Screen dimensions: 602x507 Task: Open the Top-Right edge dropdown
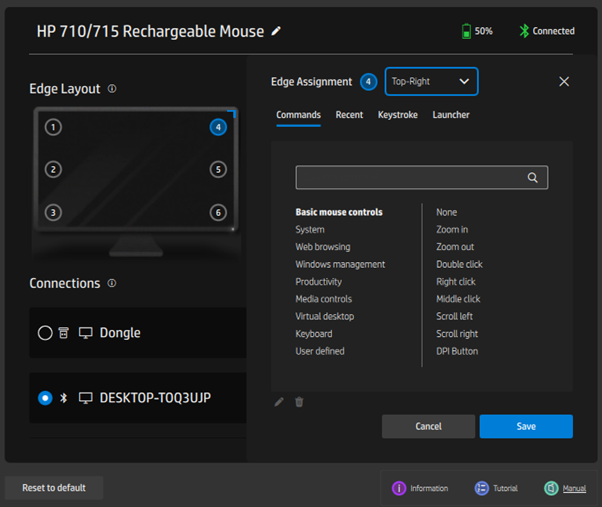point(432,81)
